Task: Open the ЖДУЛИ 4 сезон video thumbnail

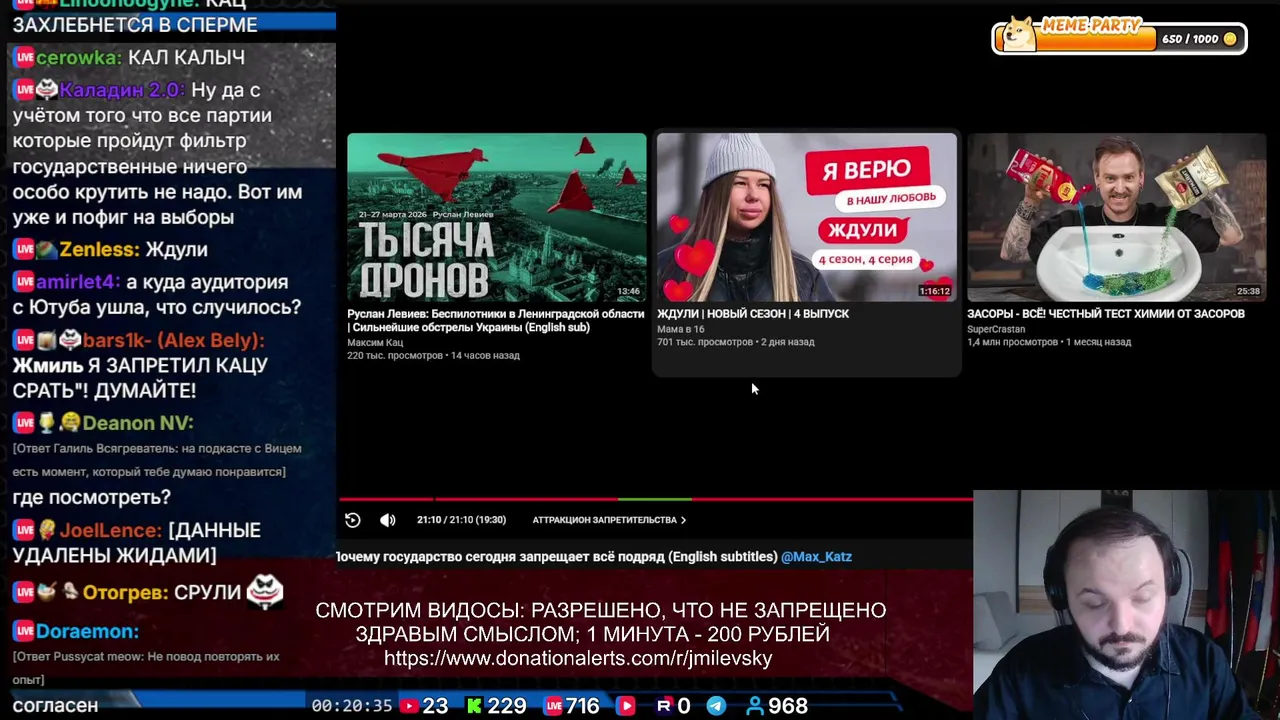Action: click(x=807, y=217)
